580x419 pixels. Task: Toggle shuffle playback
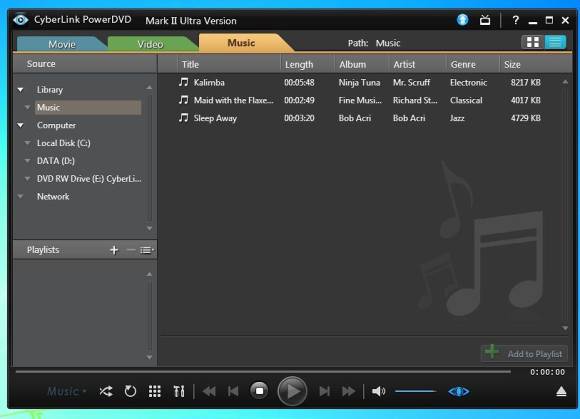pos(106,391)
